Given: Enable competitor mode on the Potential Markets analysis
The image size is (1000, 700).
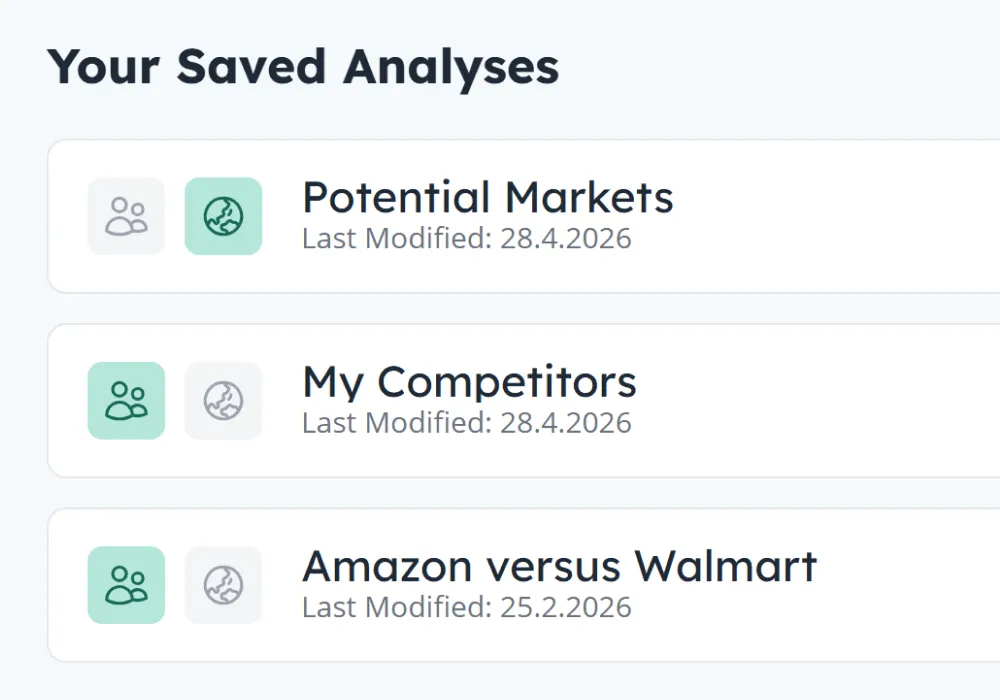Looking at the screenshot, I should 125,215.
